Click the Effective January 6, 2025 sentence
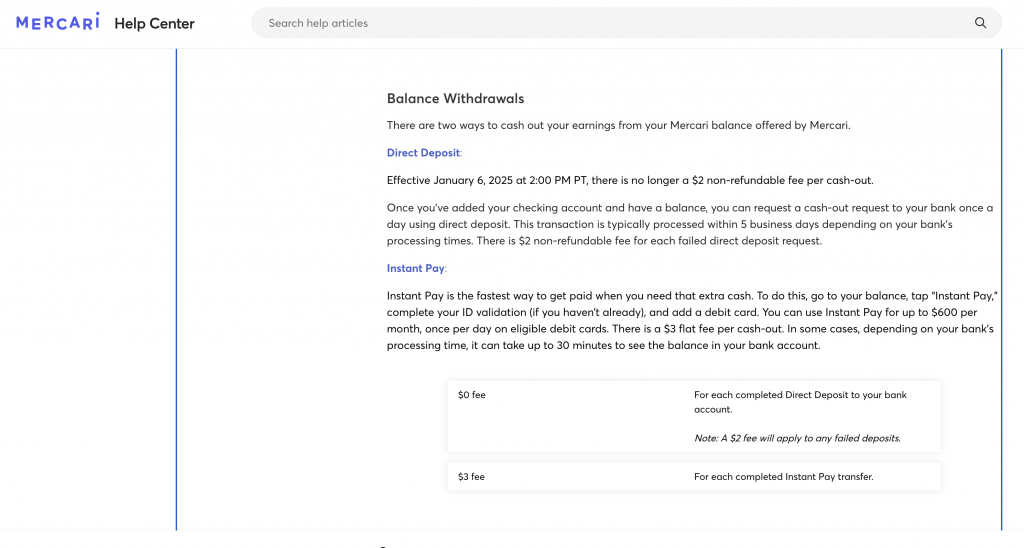Viewport: 1024px width, 548px height. coord(630,180)
